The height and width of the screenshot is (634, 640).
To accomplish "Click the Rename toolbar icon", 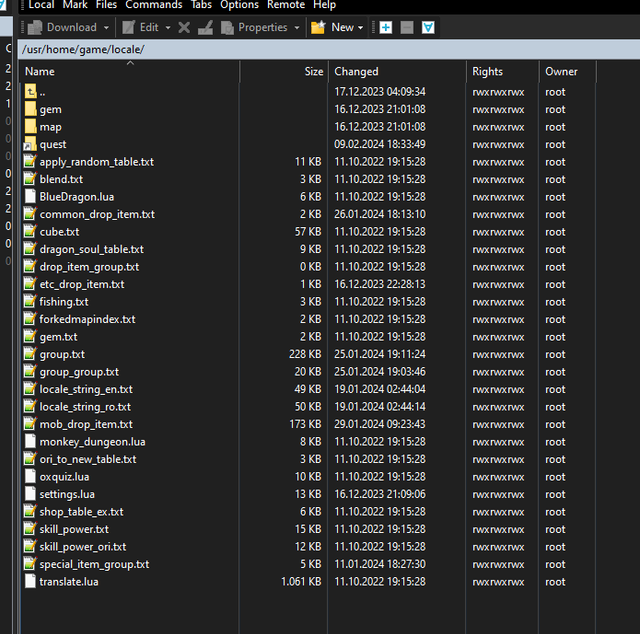I will [205, 28].
